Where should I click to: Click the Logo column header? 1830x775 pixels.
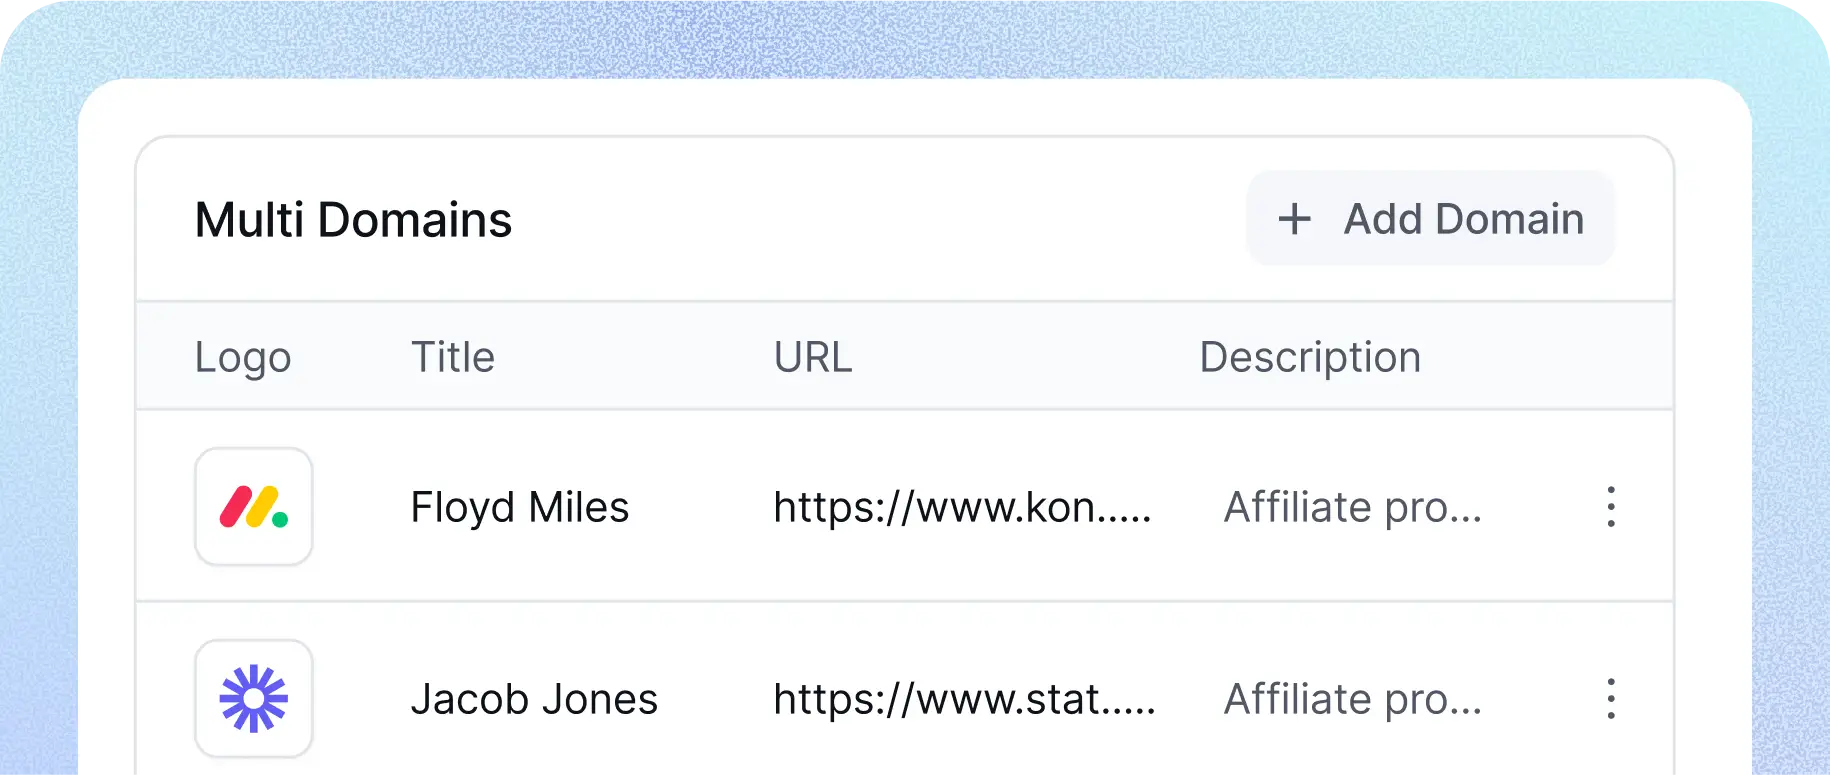click(x=243, y=357)
